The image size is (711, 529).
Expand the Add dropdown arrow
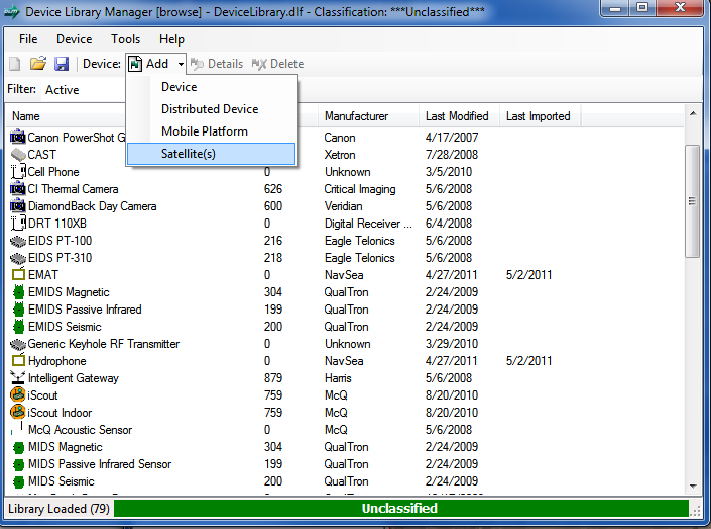pos(181,64)
